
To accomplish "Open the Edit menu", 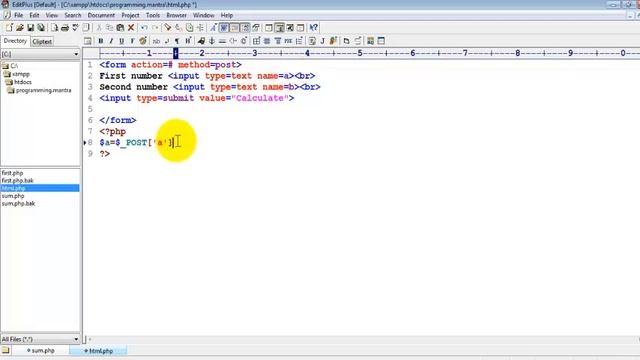I will pyautogui.click(x=34, y=15).
